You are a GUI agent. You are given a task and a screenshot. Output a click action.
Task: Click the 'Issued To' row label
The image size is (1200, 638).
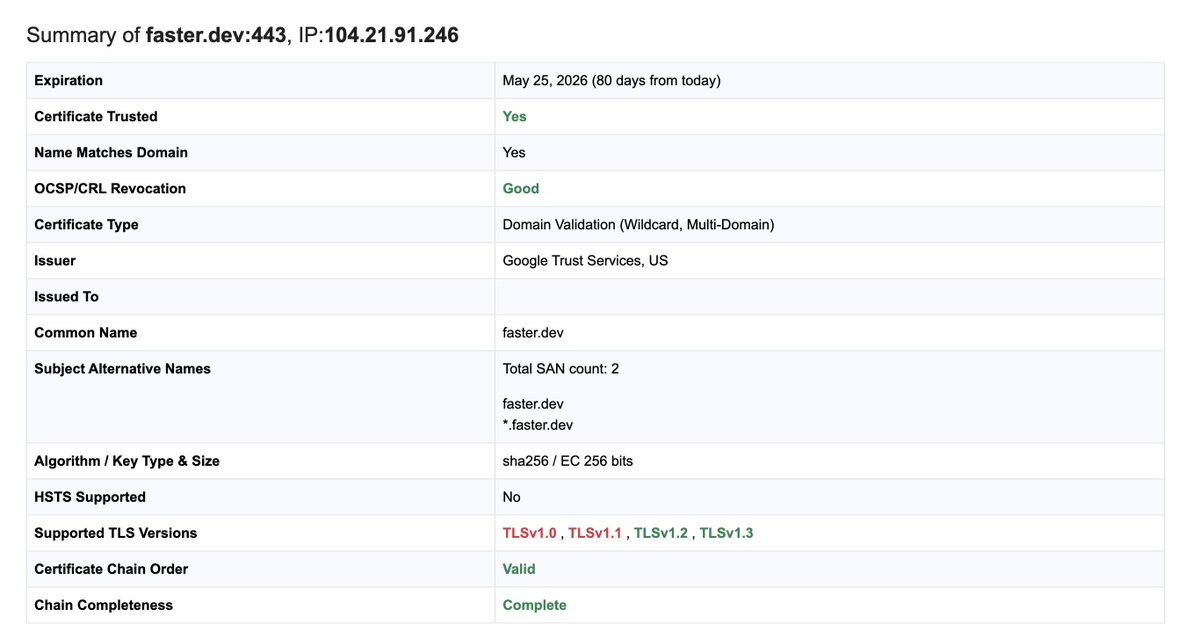66,296
